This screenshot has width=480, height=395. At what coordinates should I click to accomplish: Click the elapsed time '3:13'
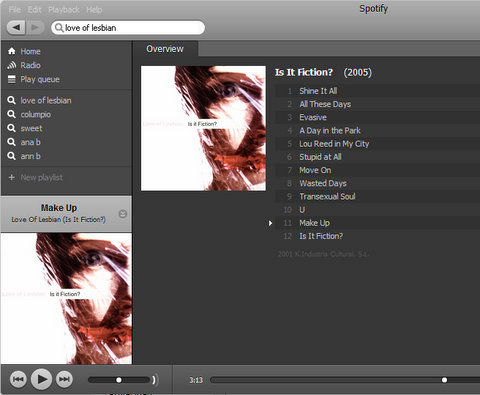tap(196, 380)
